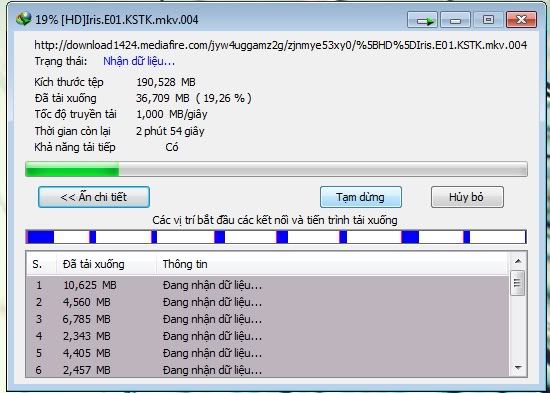
Task: Pause download with Tạm dừng button
Action: [x=361, y=197]
